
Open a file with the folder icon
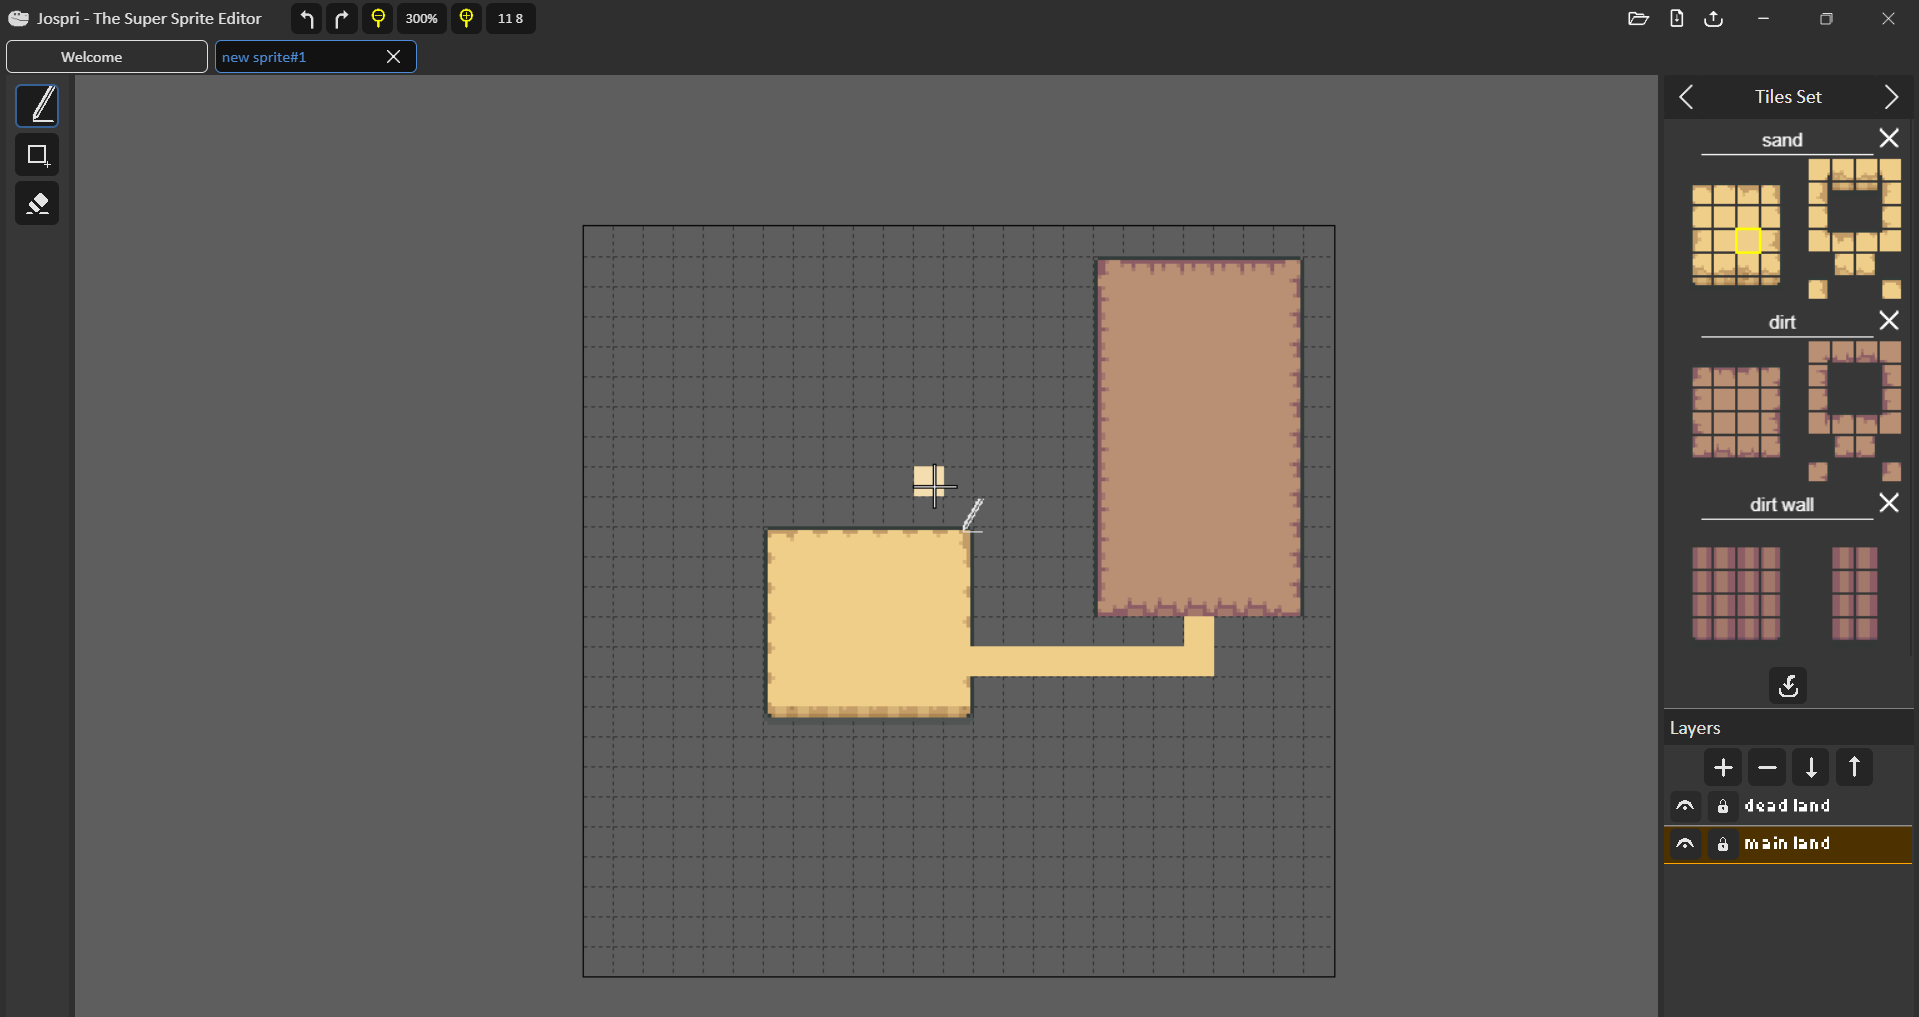tap(1638, 18)
